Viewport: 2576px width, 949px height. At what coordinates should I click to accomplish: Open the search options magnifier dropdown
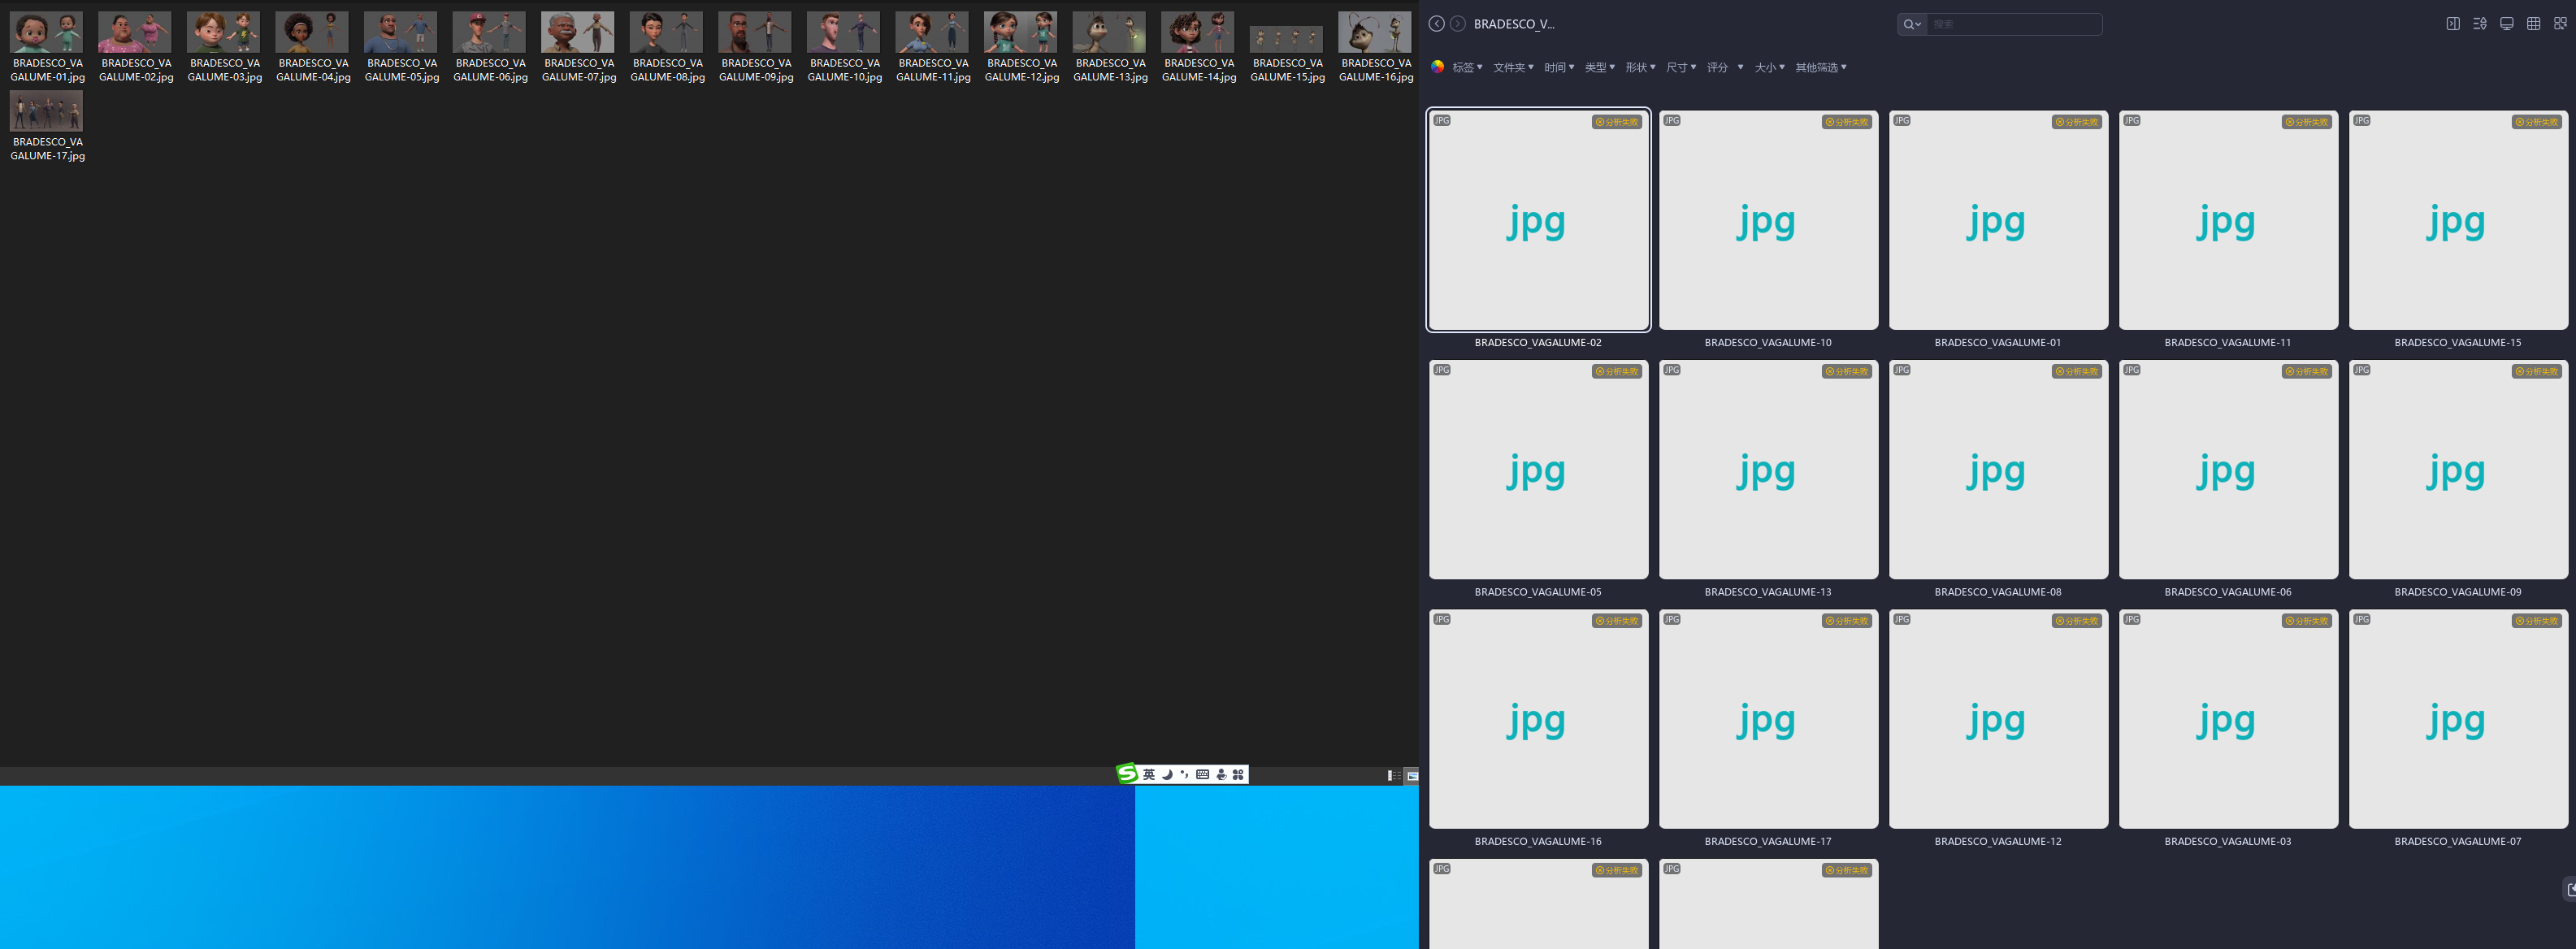[1911, 24]
